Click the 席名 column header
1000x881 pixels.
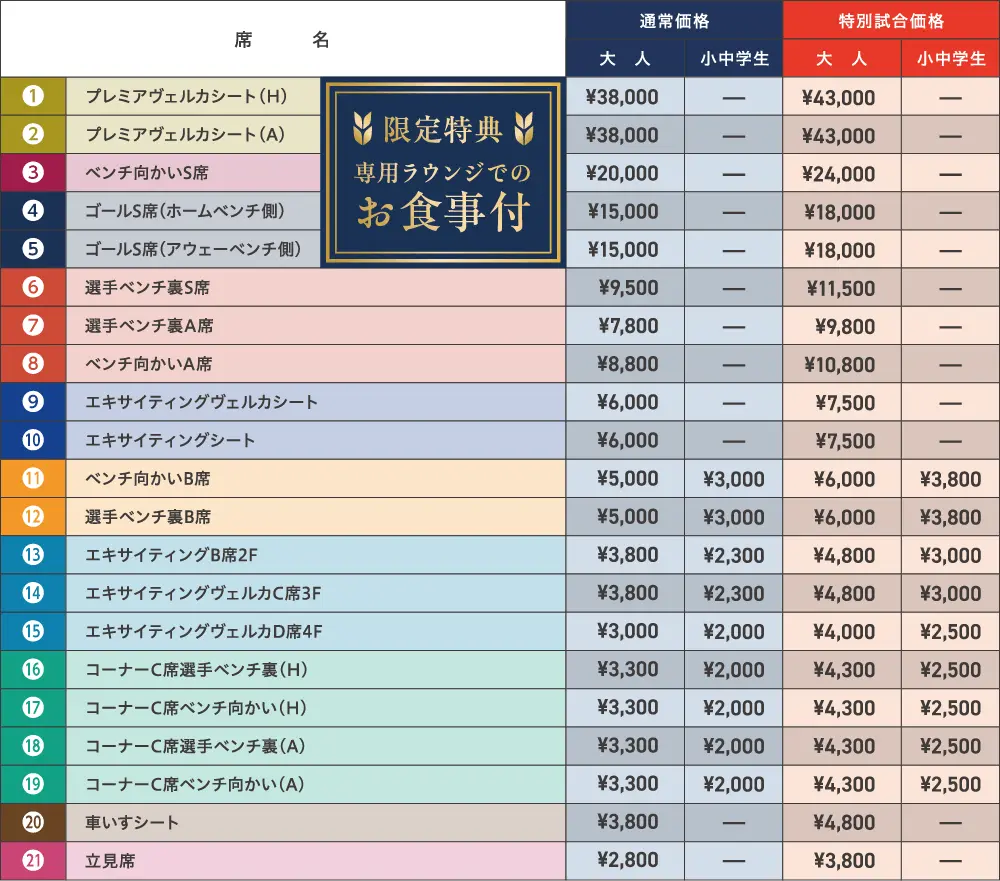click(x=282, y=40)
